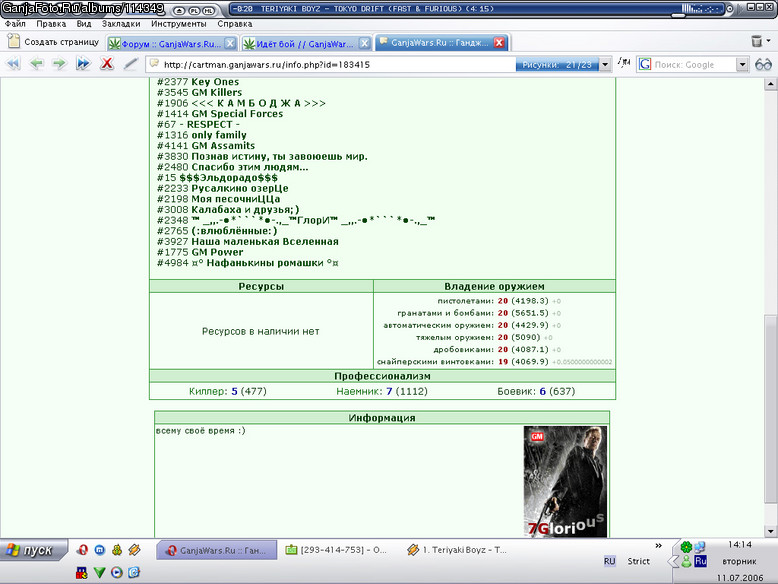This screenshot has width=778, height=584.
Task: Expand the trash can dropdown arrow
Action: click(769, 41)
